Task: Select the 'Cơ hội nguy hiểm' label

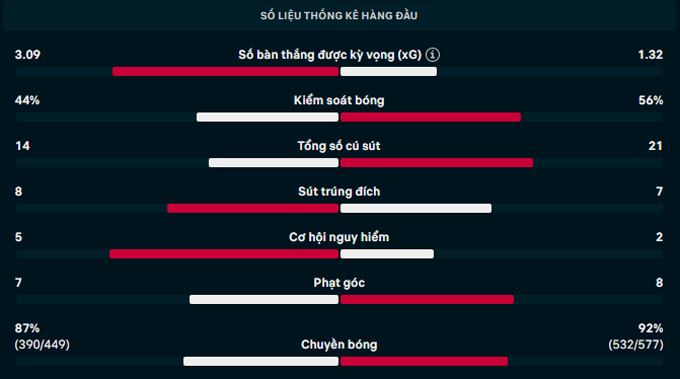Action: 339,237
